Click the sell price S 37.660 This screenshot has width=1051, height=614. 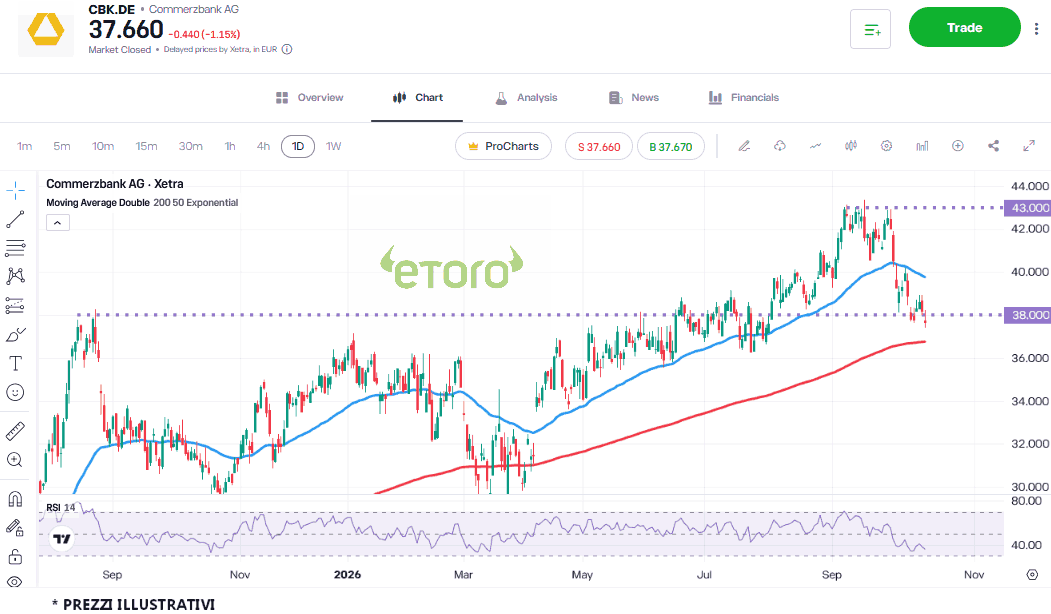coord(599,147)
